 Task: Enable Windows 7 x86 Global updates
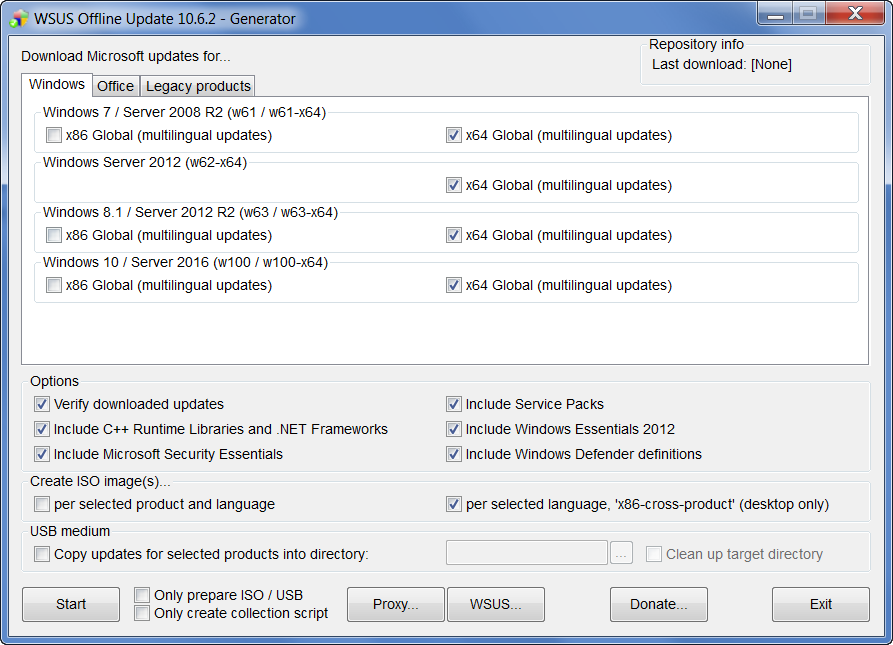(54, 135)
